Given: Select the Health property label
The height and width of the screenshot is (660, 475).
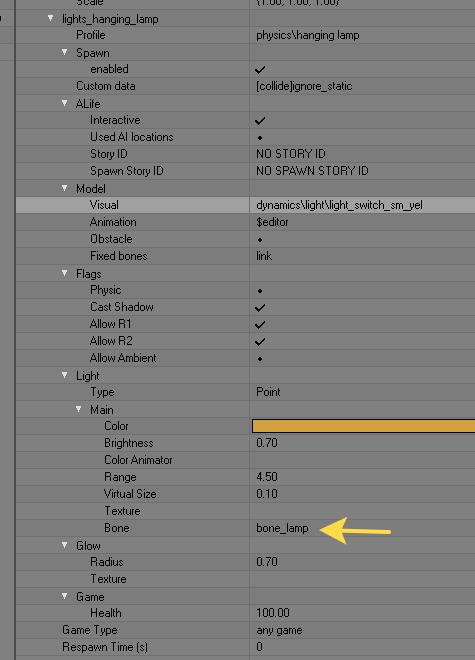Looking at the screenshot, I should pos(106,613).
